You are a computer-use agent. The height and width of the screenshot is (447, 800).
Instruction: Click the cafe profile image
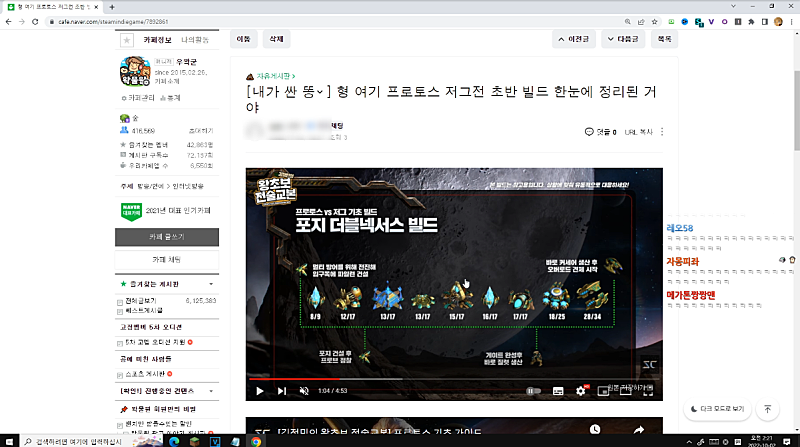click(135, 71)
